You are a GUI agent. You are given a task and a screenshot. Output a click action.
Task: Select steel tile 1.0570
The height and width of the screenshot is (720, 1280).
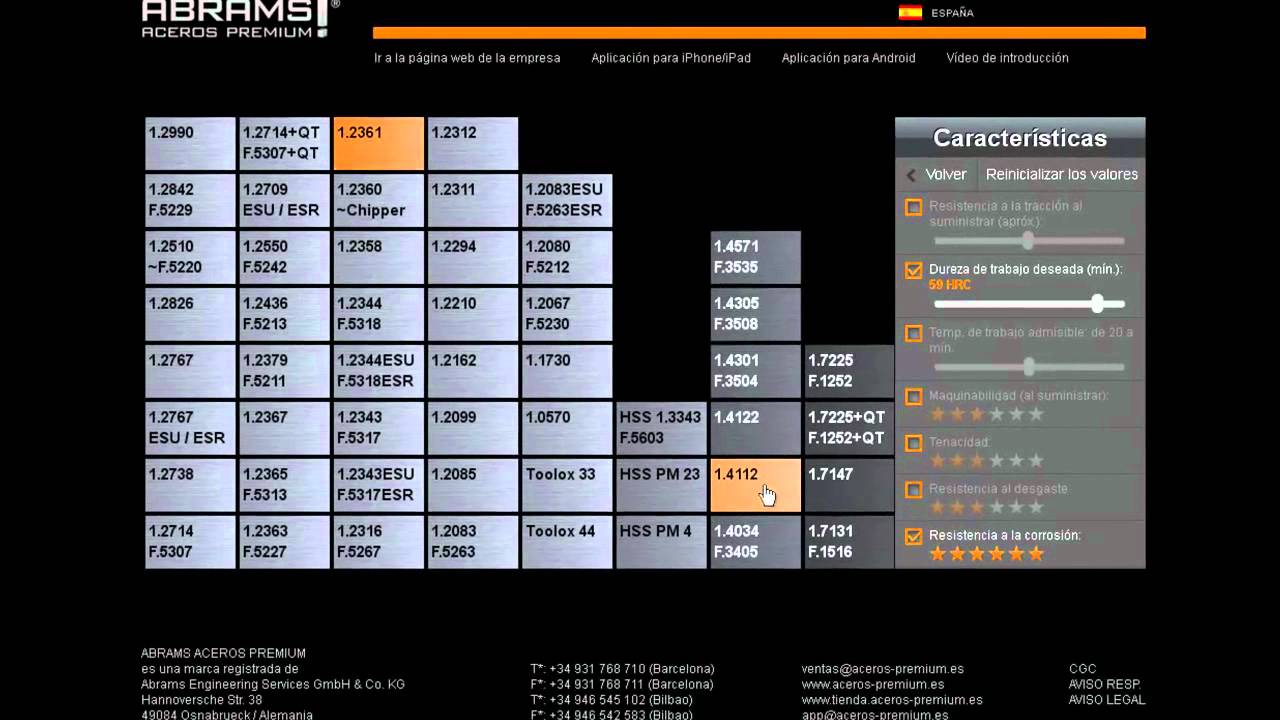pos(567,428)
